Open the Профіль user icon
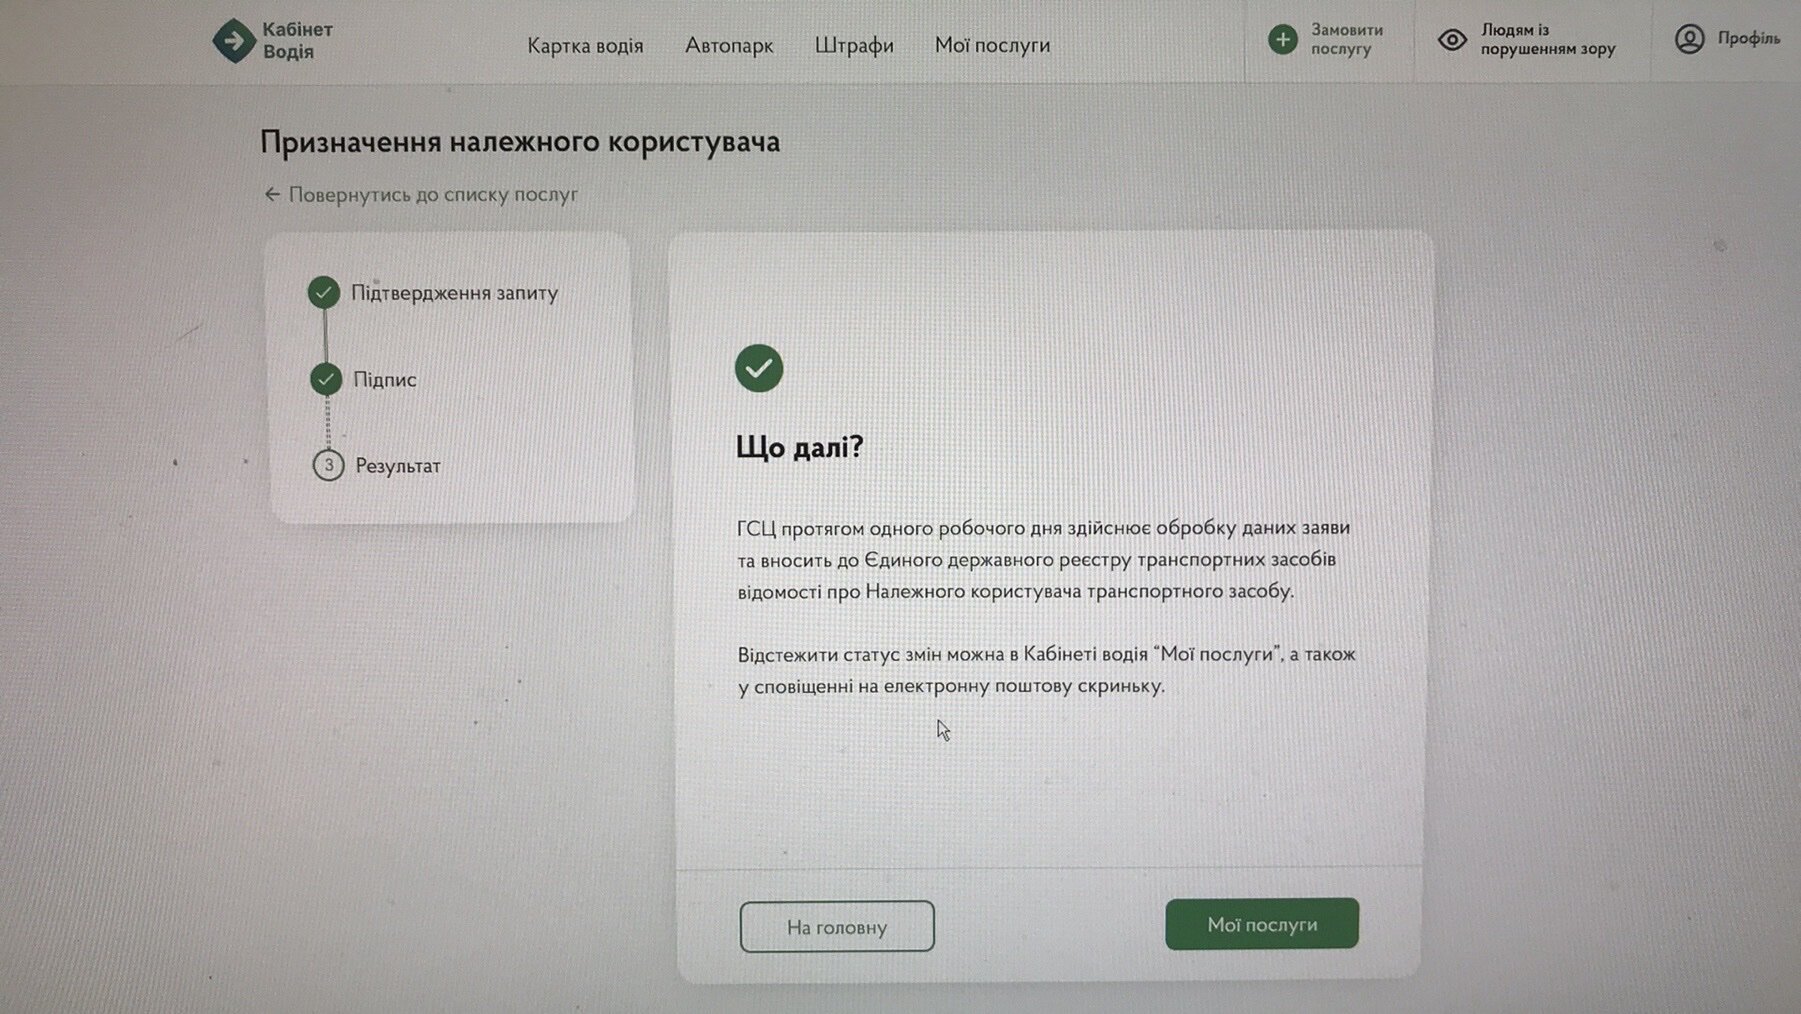 [x=1689, y=39]
